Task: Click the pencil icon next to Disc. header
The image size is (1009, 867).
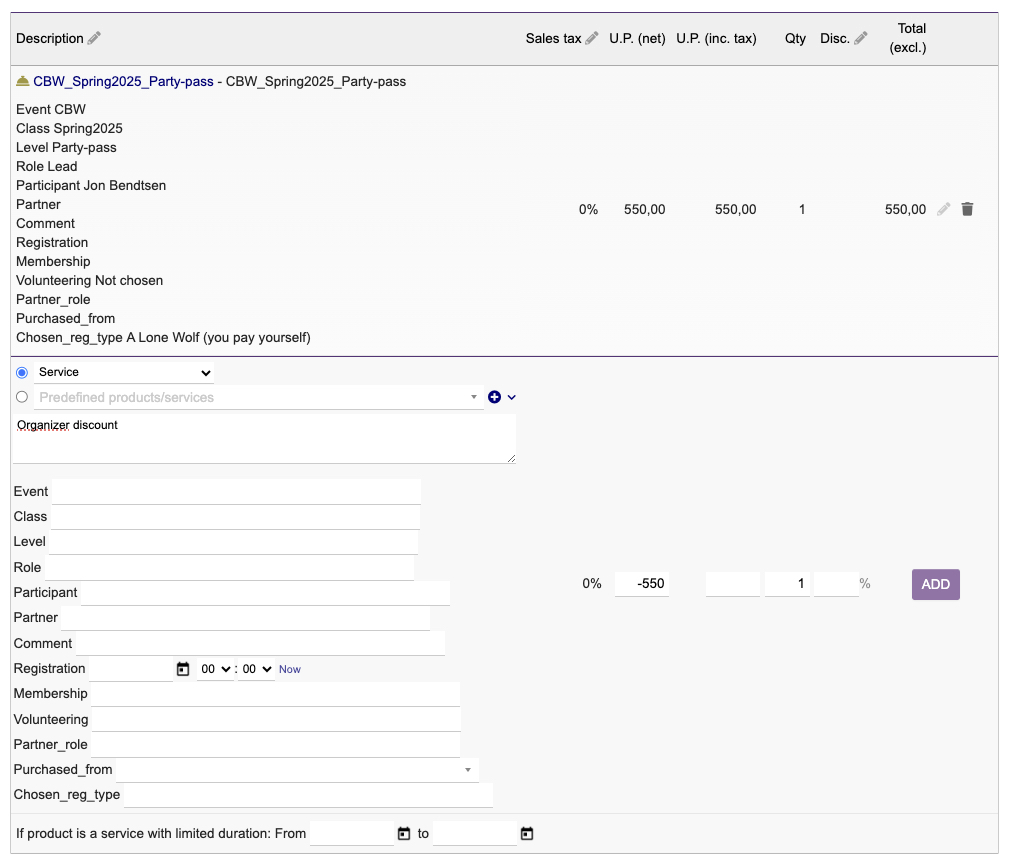Action: [x=861, y=38]
